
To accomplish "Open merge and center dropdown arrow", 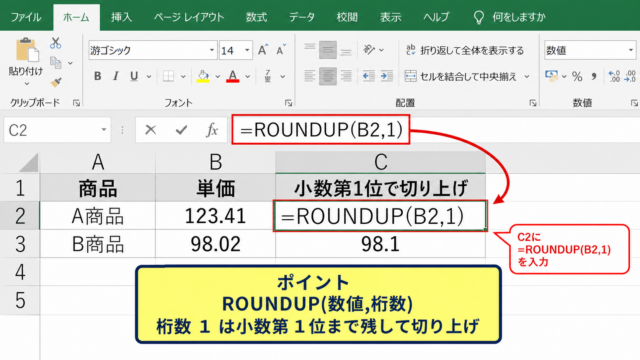I will 527,76.
